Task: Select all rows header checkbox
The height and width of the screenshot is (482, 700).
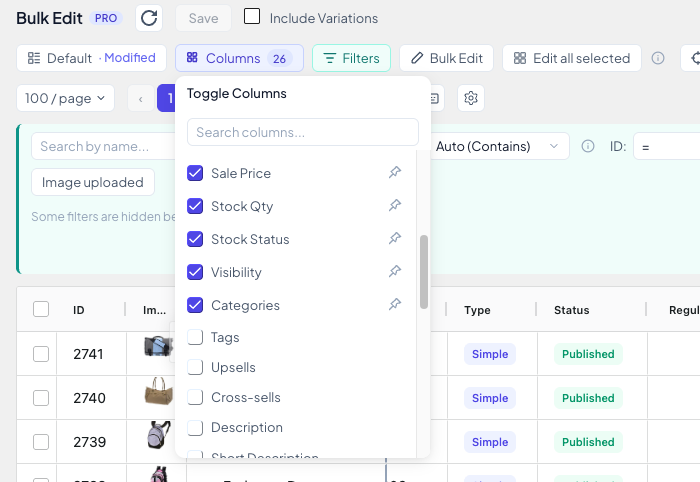Action: point(41,309)
